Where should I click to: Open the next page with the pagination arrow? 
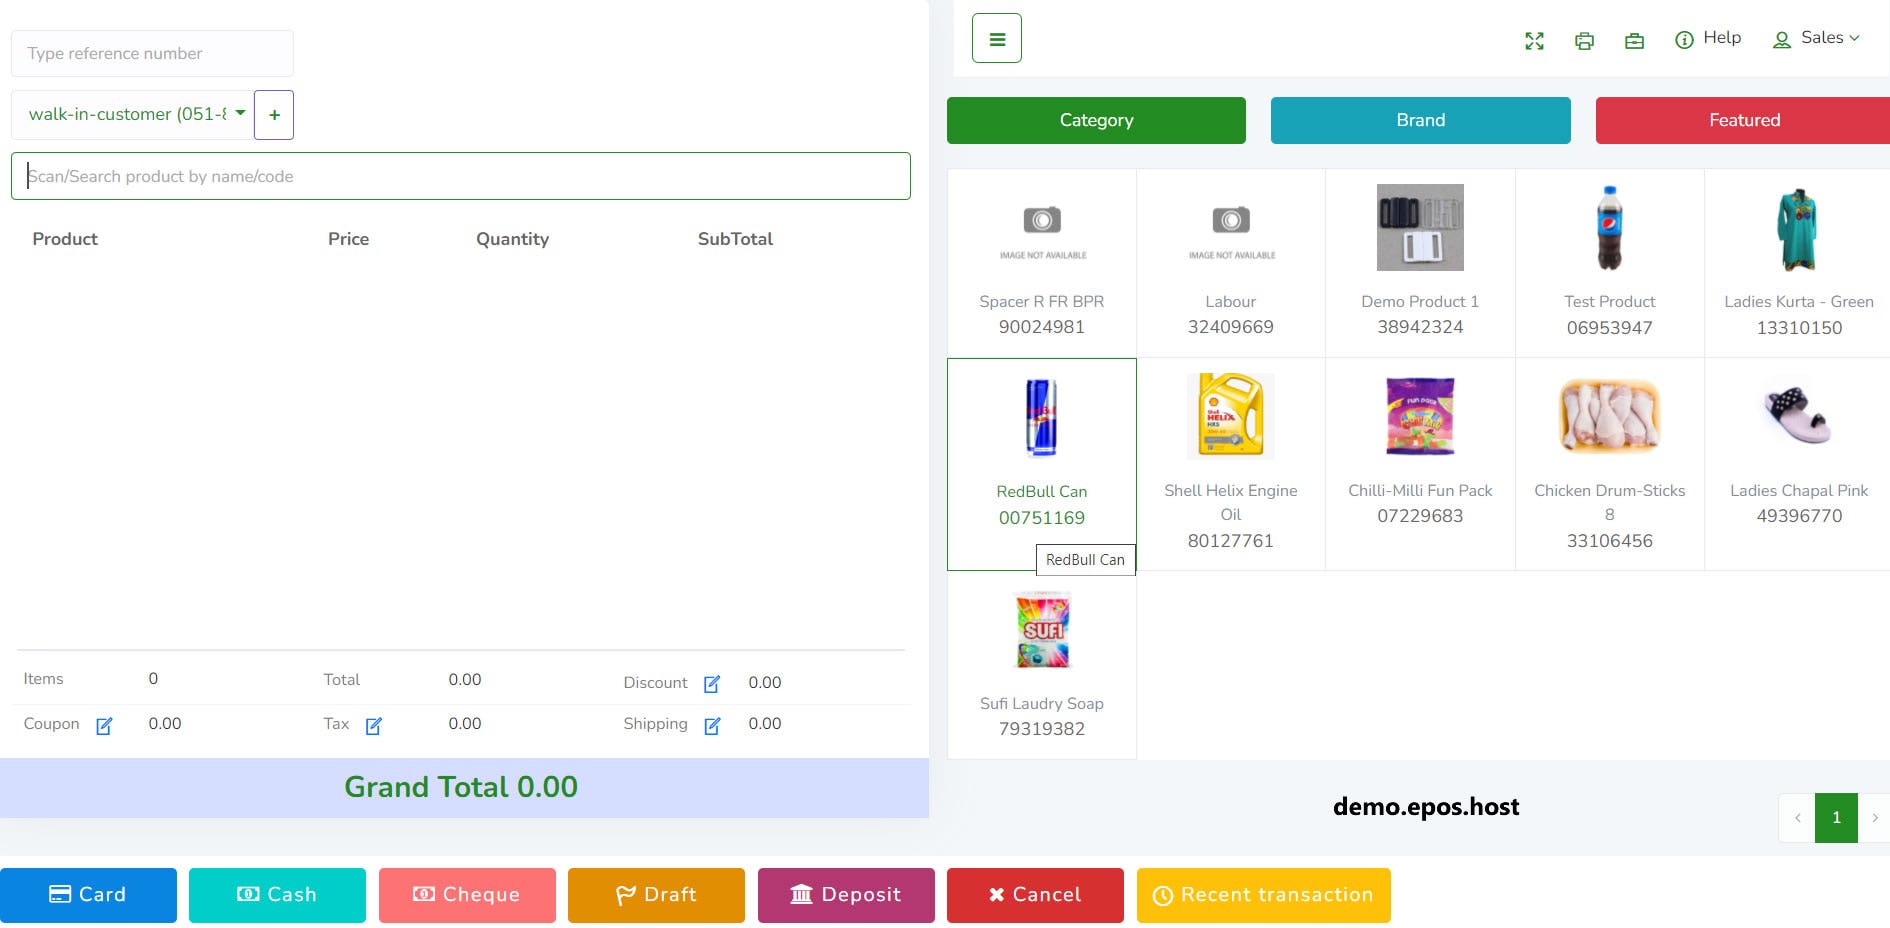coord(1876,817)
